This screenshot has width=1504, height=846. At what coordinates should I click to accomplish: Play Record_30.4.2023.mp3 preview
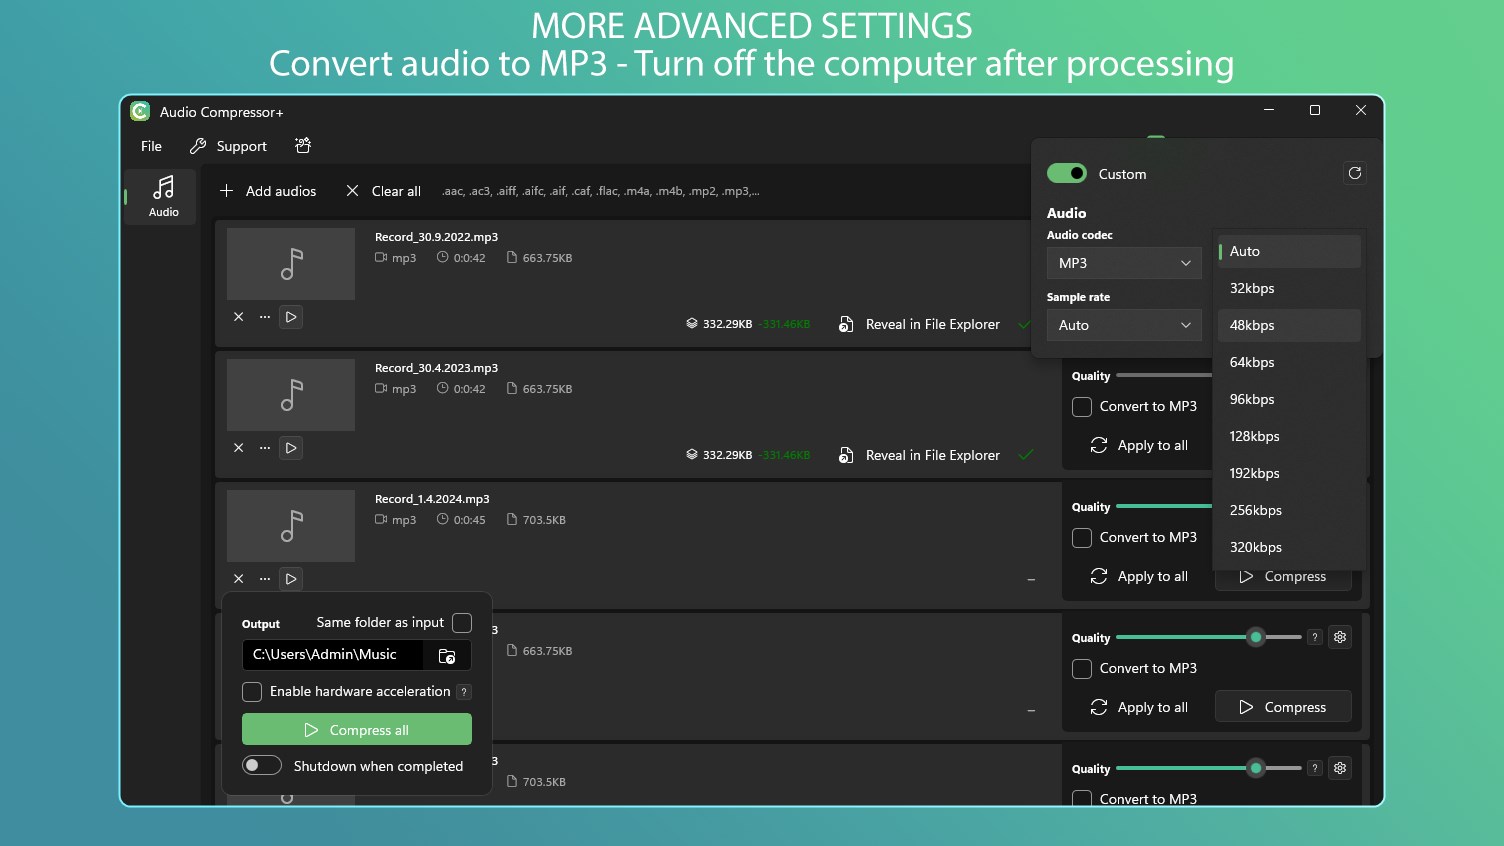click(x=291, y=448)
